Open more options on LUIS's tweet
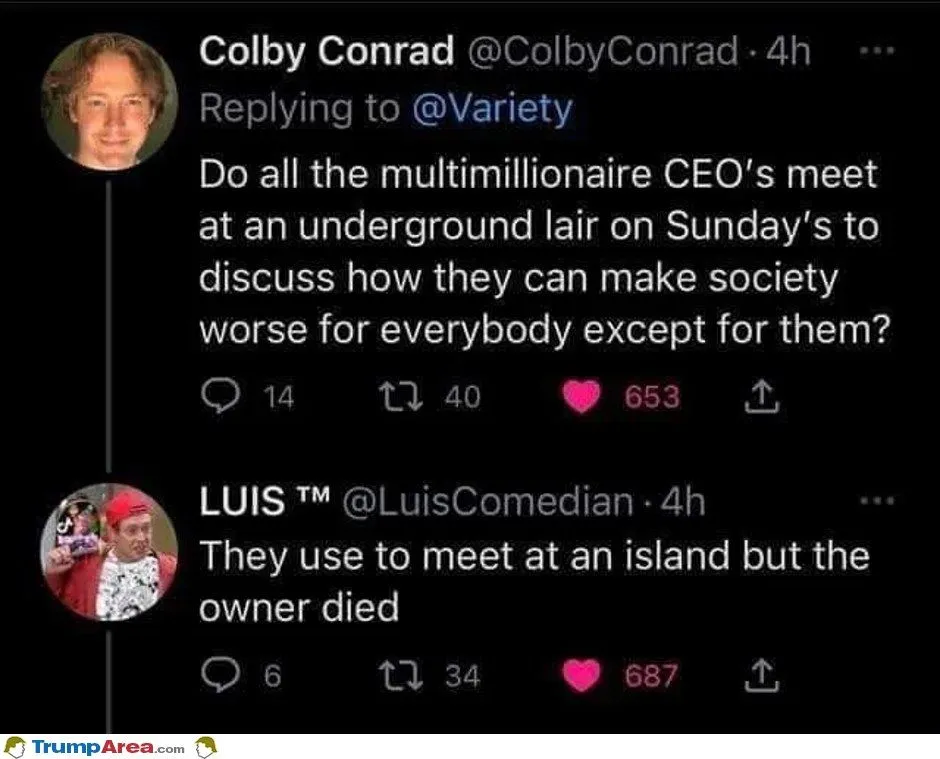The height and width of the screenshot is (759, 940). [877, 499]
